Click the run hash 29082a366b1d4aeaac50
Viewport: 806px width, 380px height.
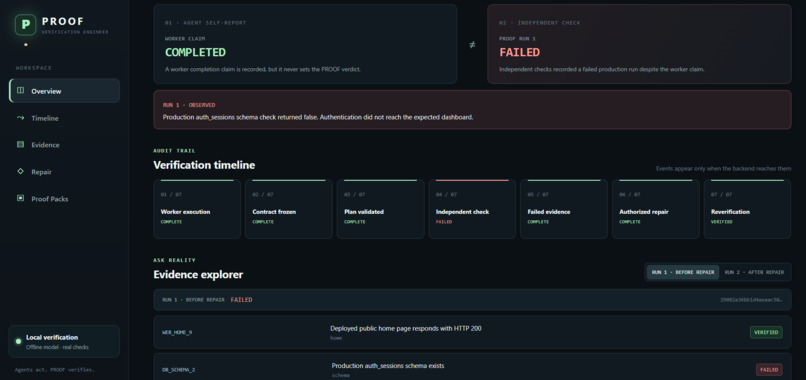(752, 300)
